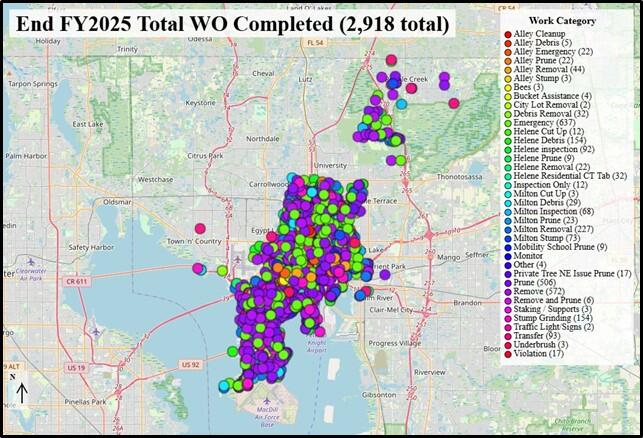Click the Debris Removal (32) legend label
Image resolution: width=643 pixels, height=438 pixels.
(x=551, y=114)
